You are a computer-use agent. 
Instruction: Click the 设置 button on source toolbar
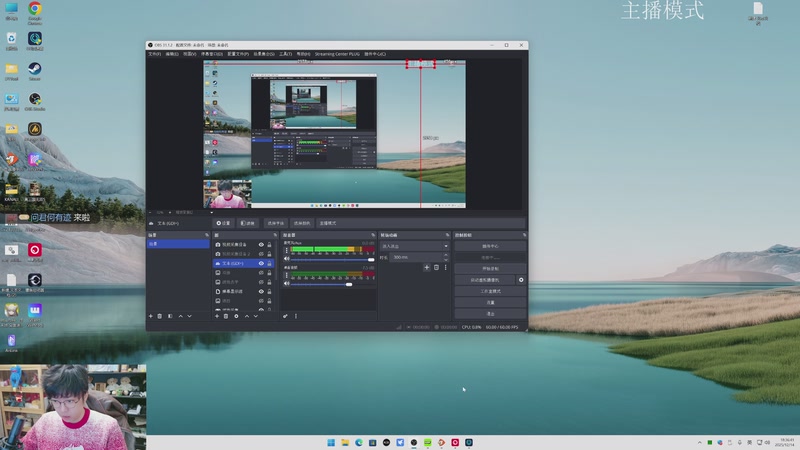pyautogui.click(x=224, y=223)
